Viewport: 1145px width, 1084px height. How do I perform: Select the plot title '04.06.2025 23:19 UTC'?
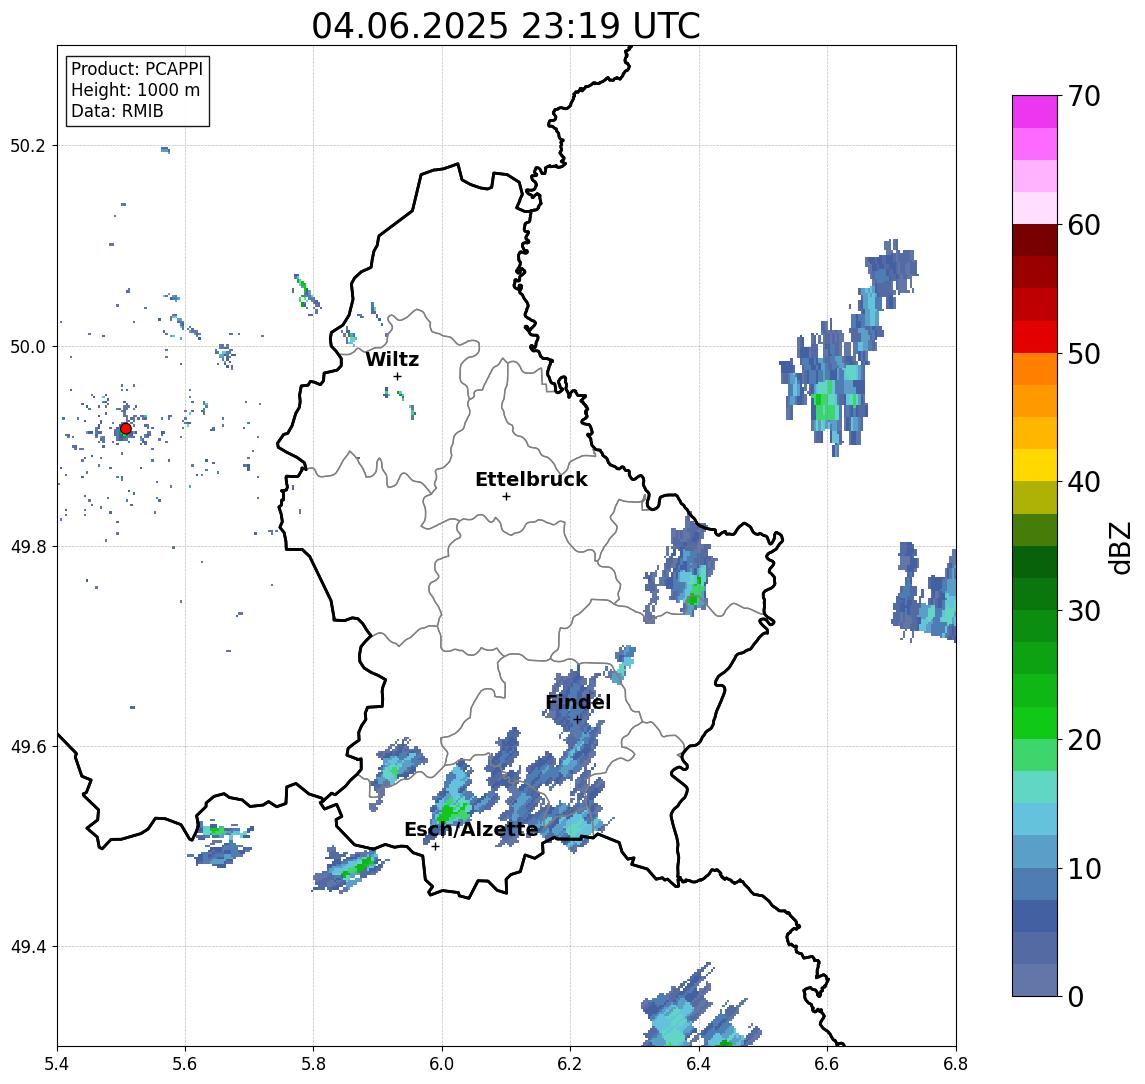pos(506,26)
